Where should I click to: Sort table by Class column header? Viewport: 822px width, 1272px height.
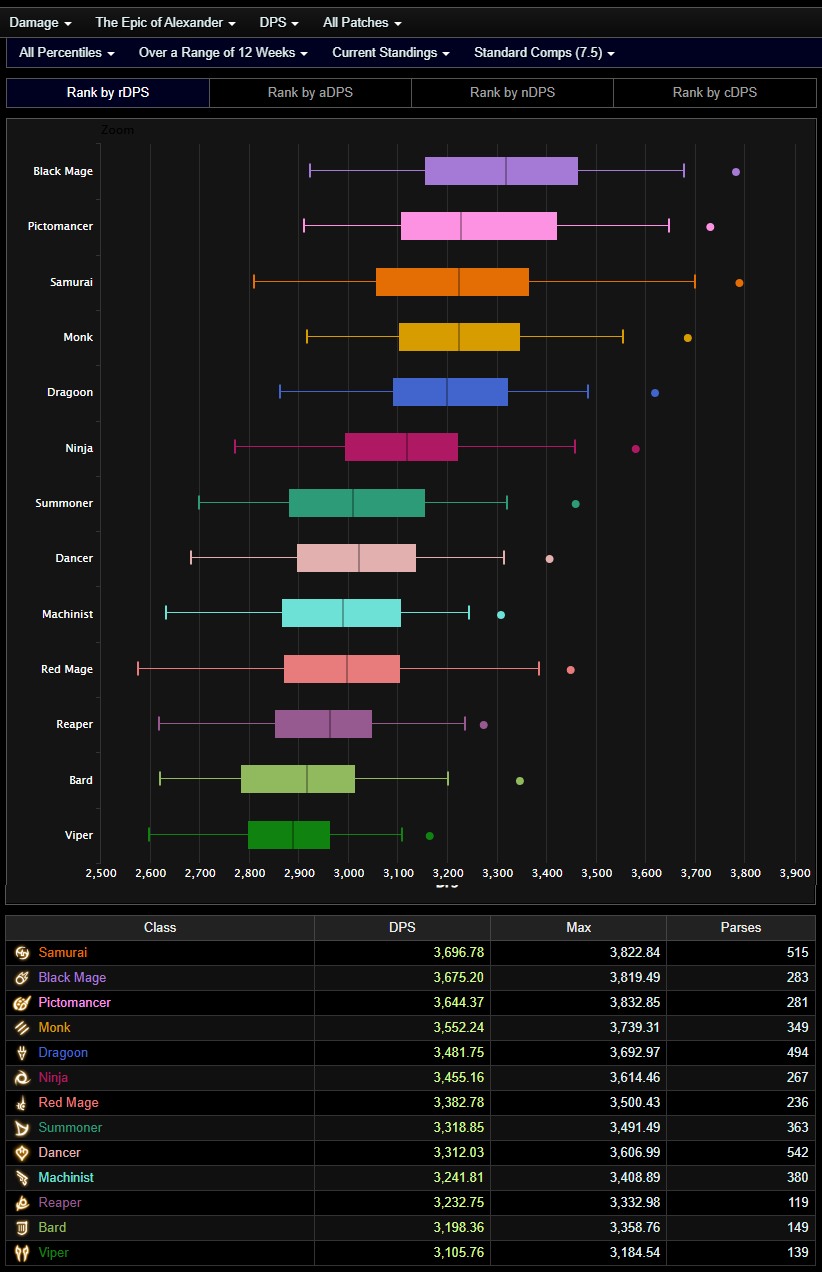[160, 928]
